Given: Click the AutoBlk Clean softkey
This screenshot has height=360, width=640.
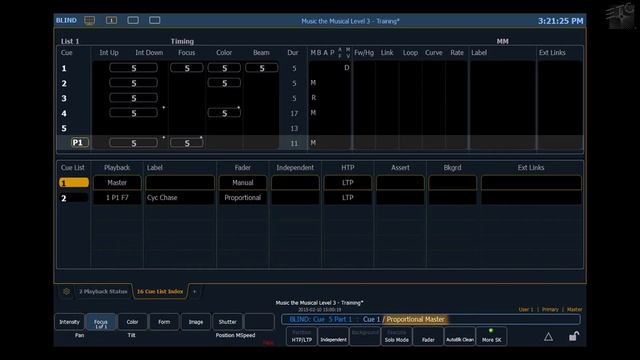Looking at the screenshot, I should pyautogui.click(x=460, y=336).
